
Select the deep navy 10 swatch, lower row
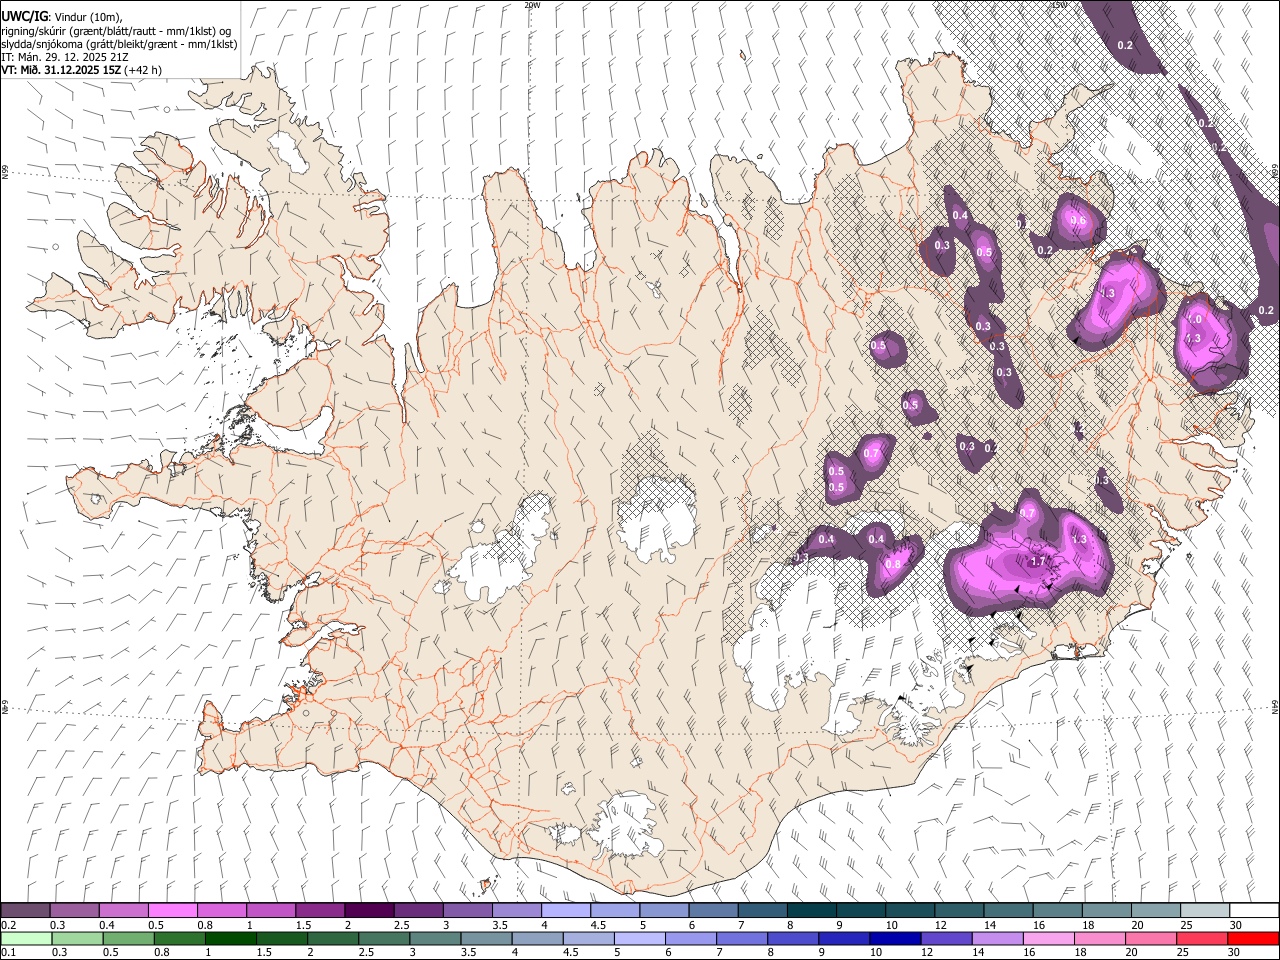click(895, 938)
